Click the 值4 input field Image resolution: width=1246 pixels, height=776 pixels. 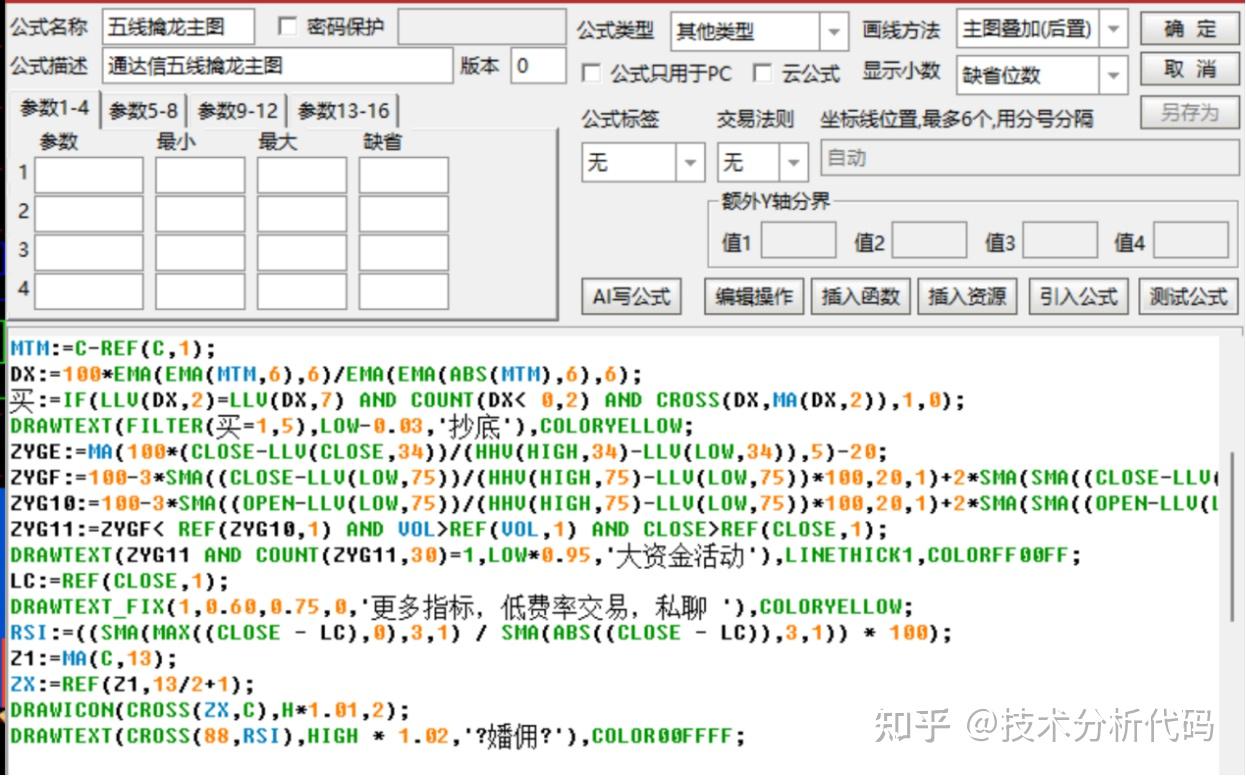1192,241
